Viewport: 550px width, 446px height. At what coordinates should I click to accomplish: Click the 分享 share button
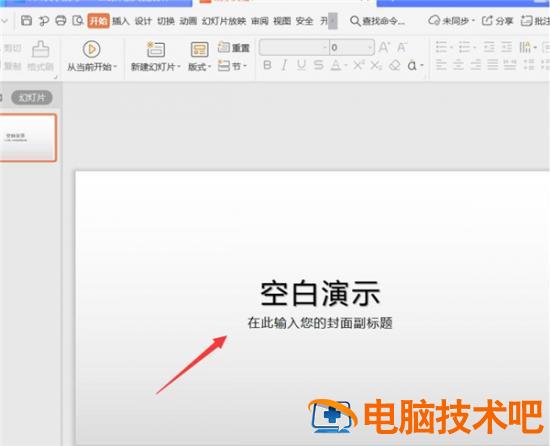point(497,21)
